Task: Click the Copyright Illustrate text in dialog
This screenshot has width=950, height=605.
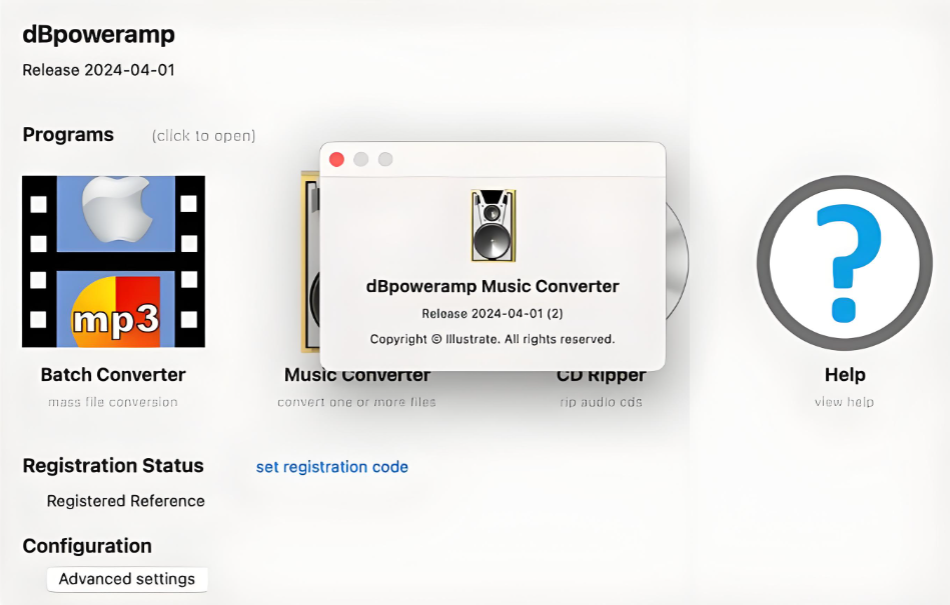Action: tap(493, 339)
